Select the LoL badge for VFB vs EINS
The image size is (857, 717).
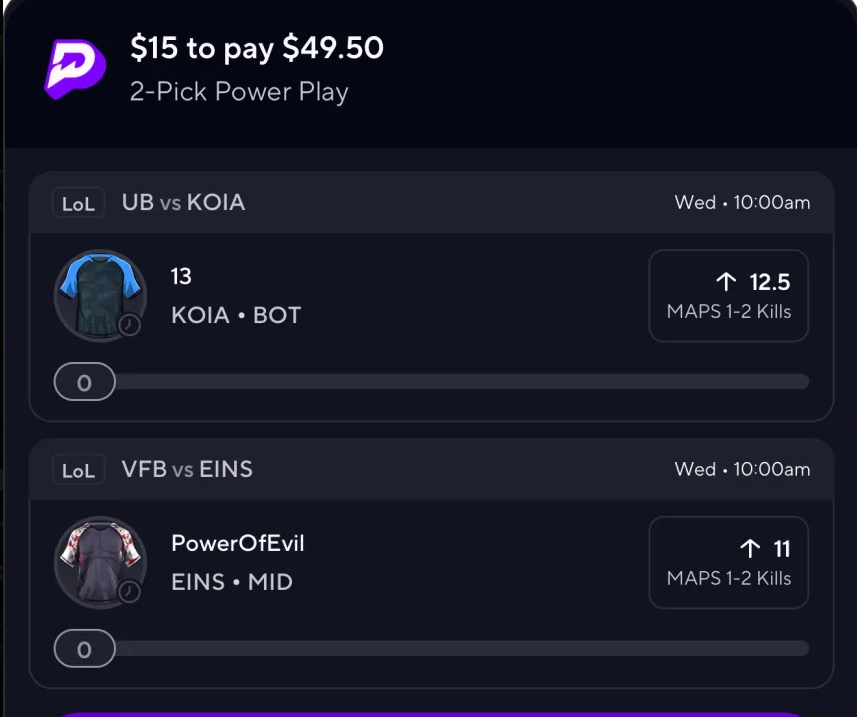coord(78,470)
